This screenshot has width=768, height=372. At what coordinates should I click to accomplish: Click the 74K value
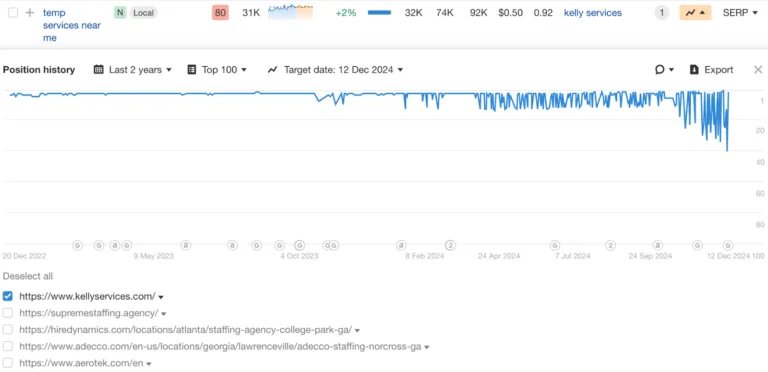pos(445,13)
